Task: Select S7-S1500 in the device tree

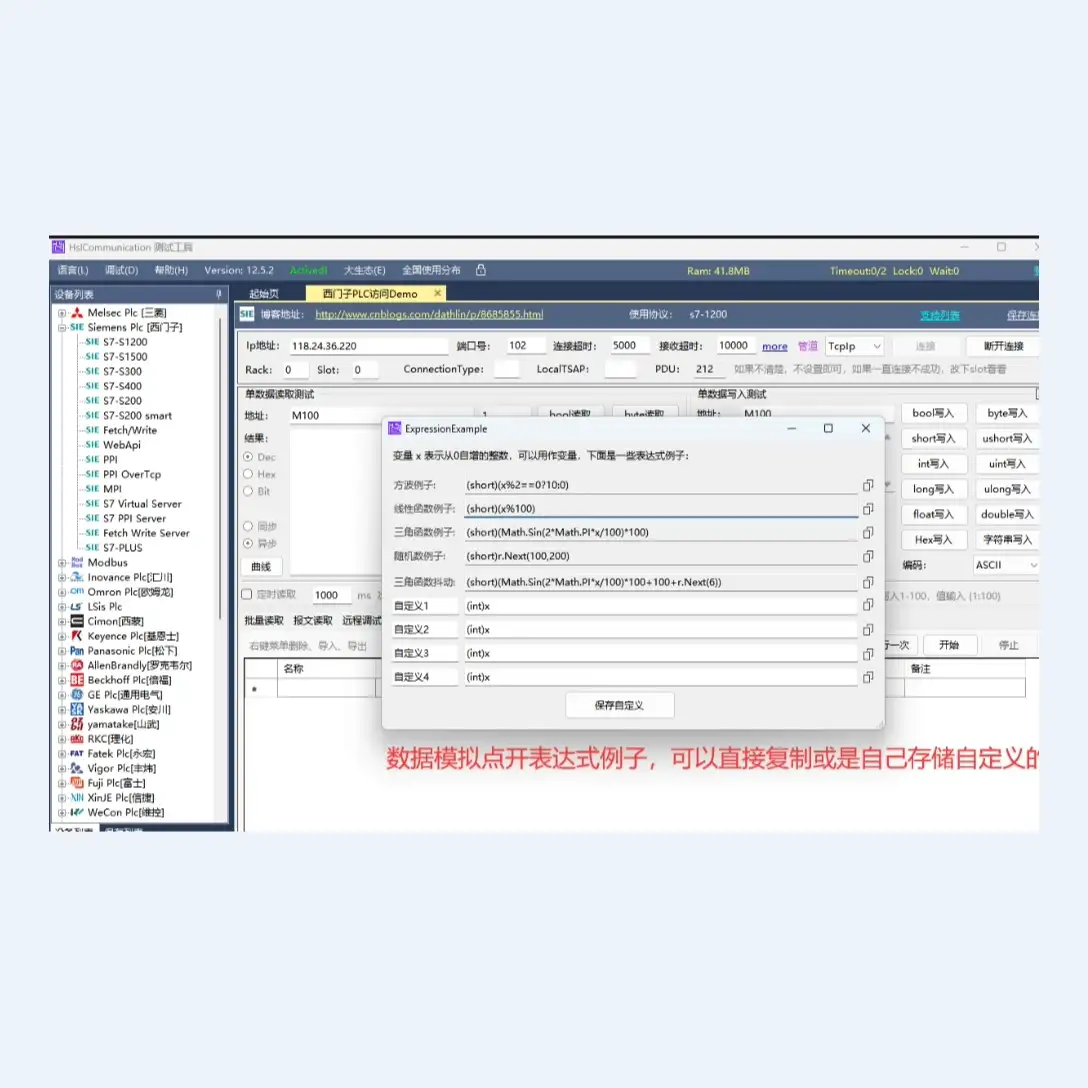Action: coord(124,356)
